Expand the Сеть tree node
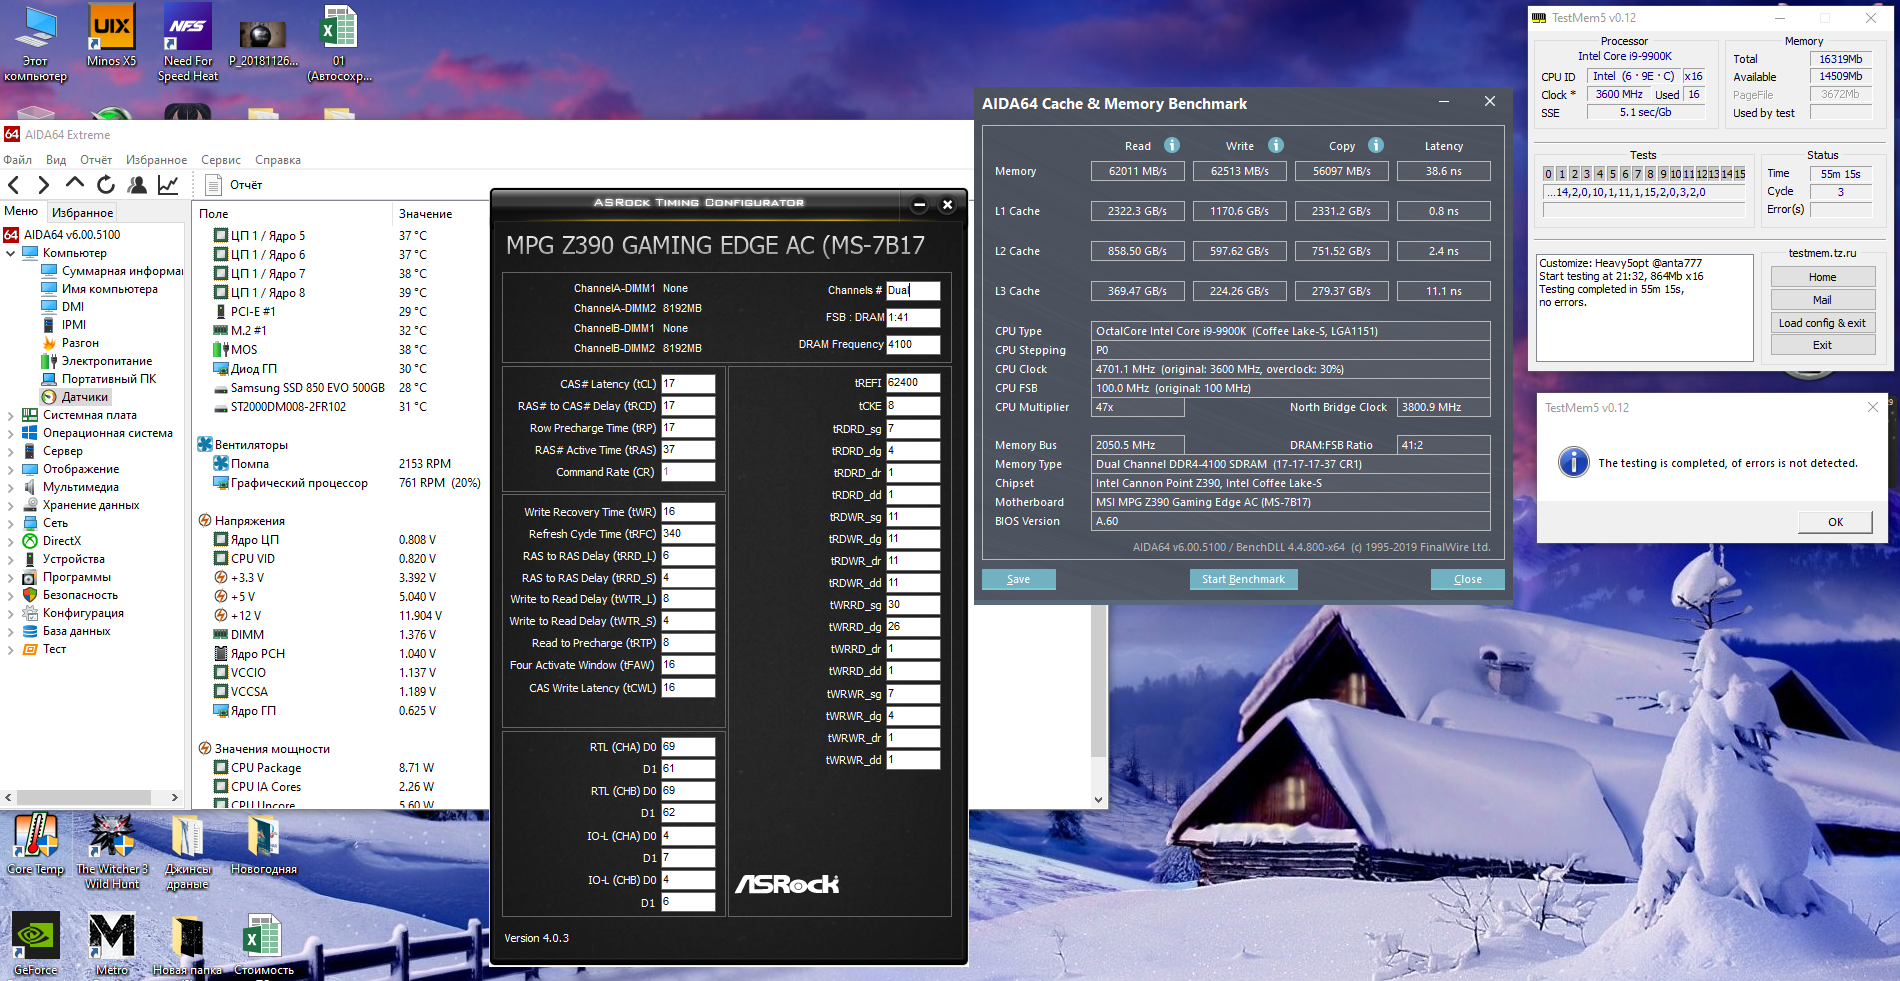The height and width of the screenshot is (981, 1900). pos(11,523)
